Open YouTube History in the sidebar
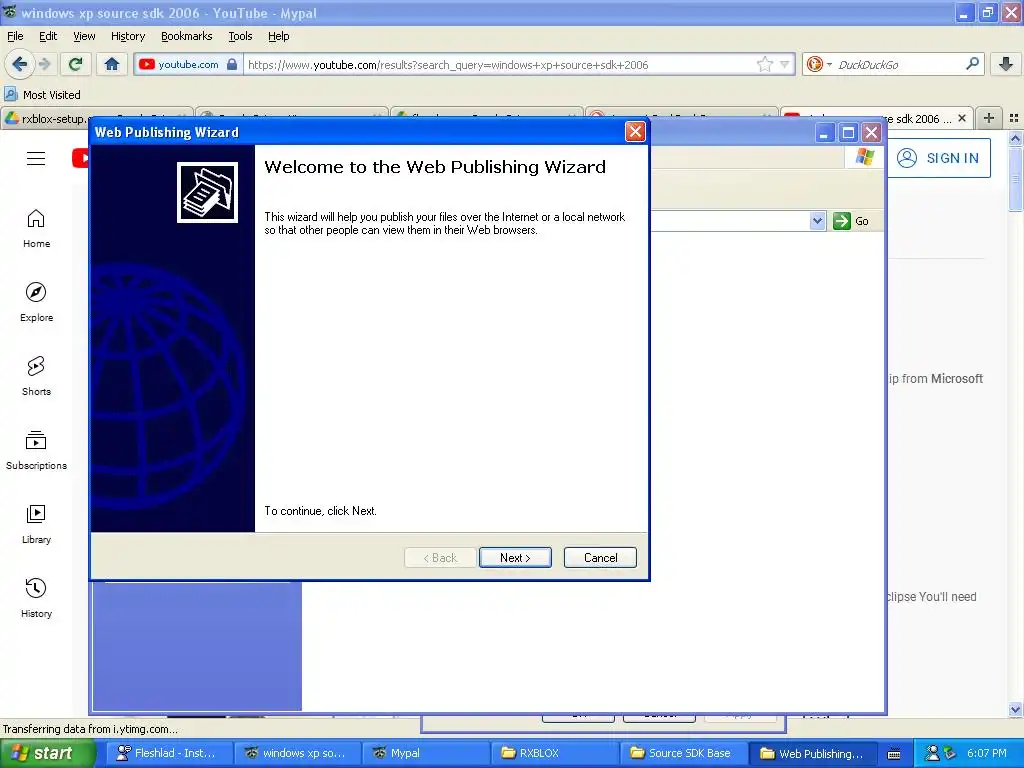This screenshot has width=1024, height=768. coord(37,598)
